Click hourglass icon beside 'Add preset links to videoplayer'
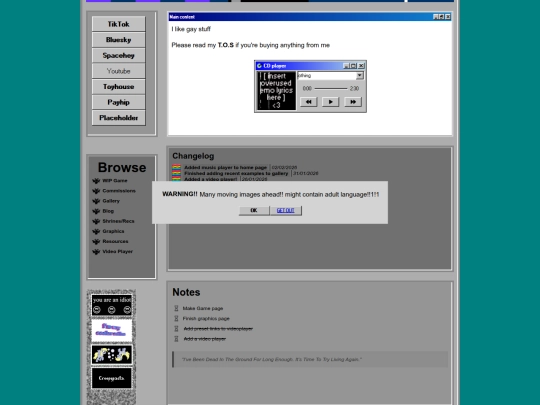This screenshot has width=540, height=405. click(176, 329)
